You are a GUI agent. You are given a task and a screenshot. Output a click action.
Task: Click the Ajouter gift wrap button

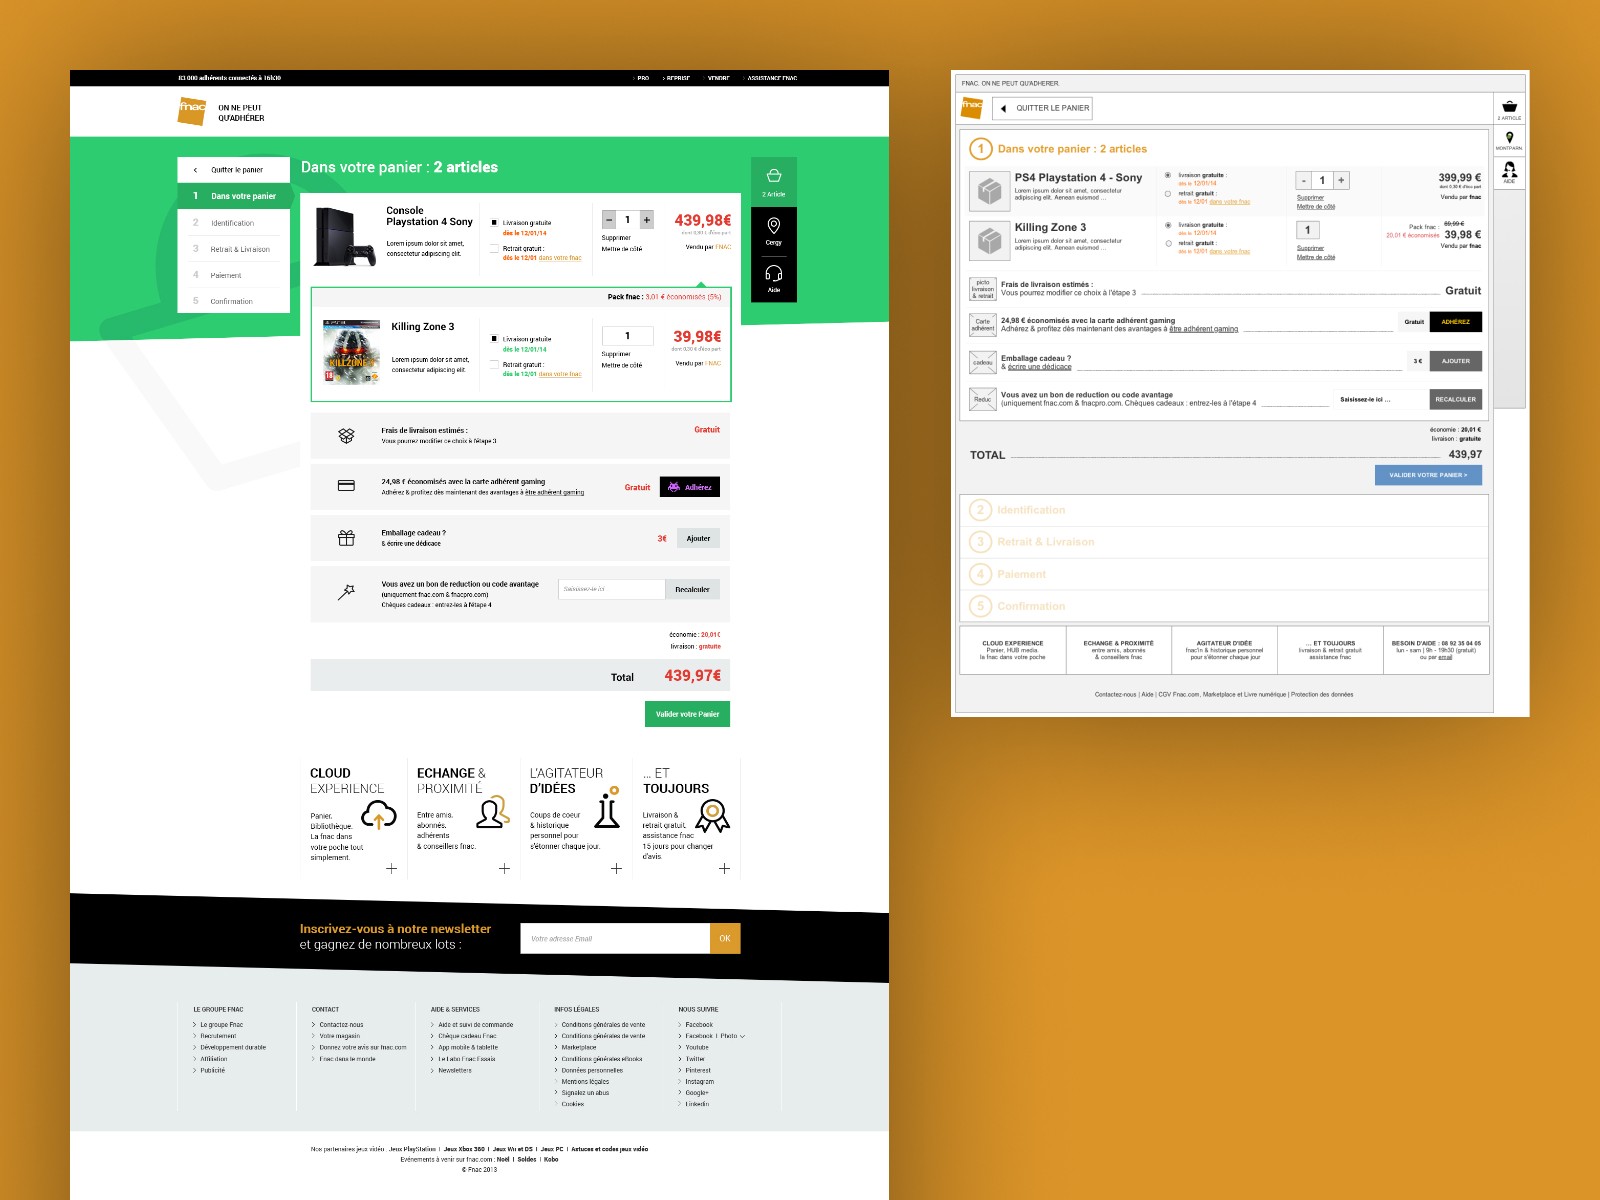698,538
